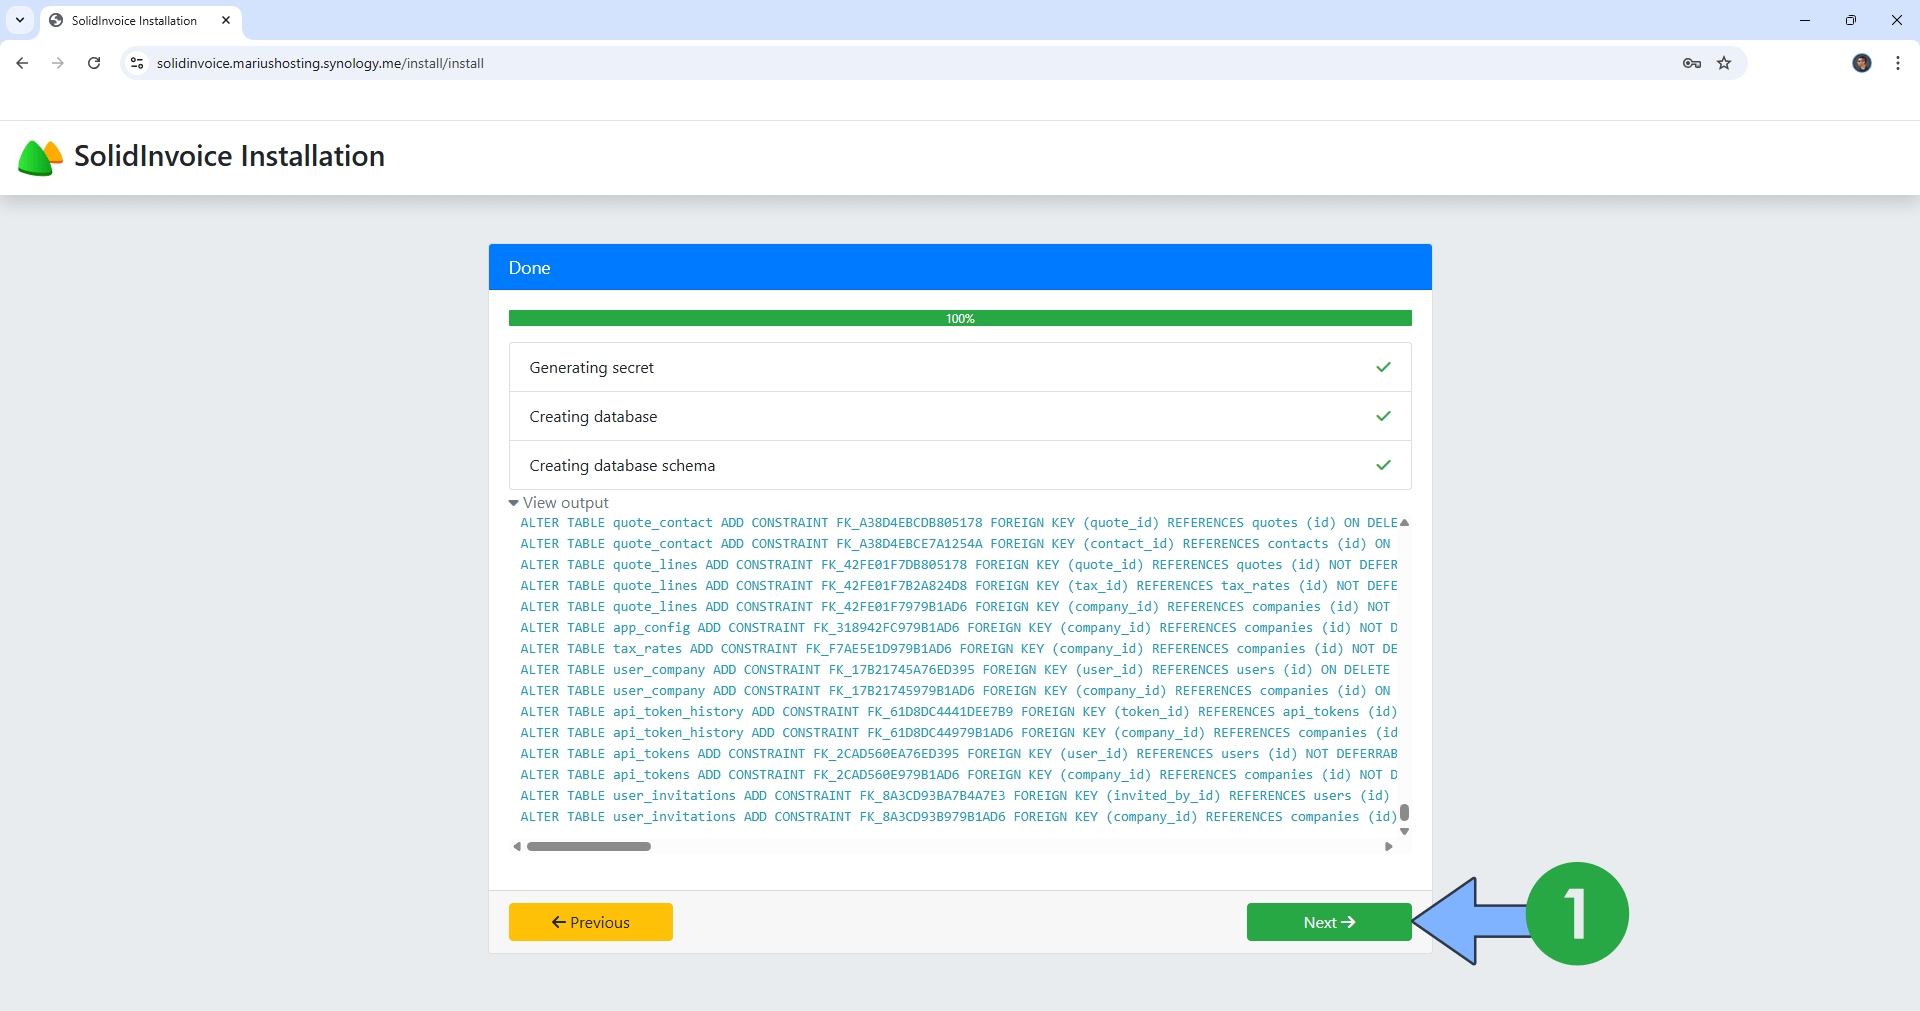The image size is (1920, 1011).
Task: Click output scroll-down arrow
Action: 1404,832
